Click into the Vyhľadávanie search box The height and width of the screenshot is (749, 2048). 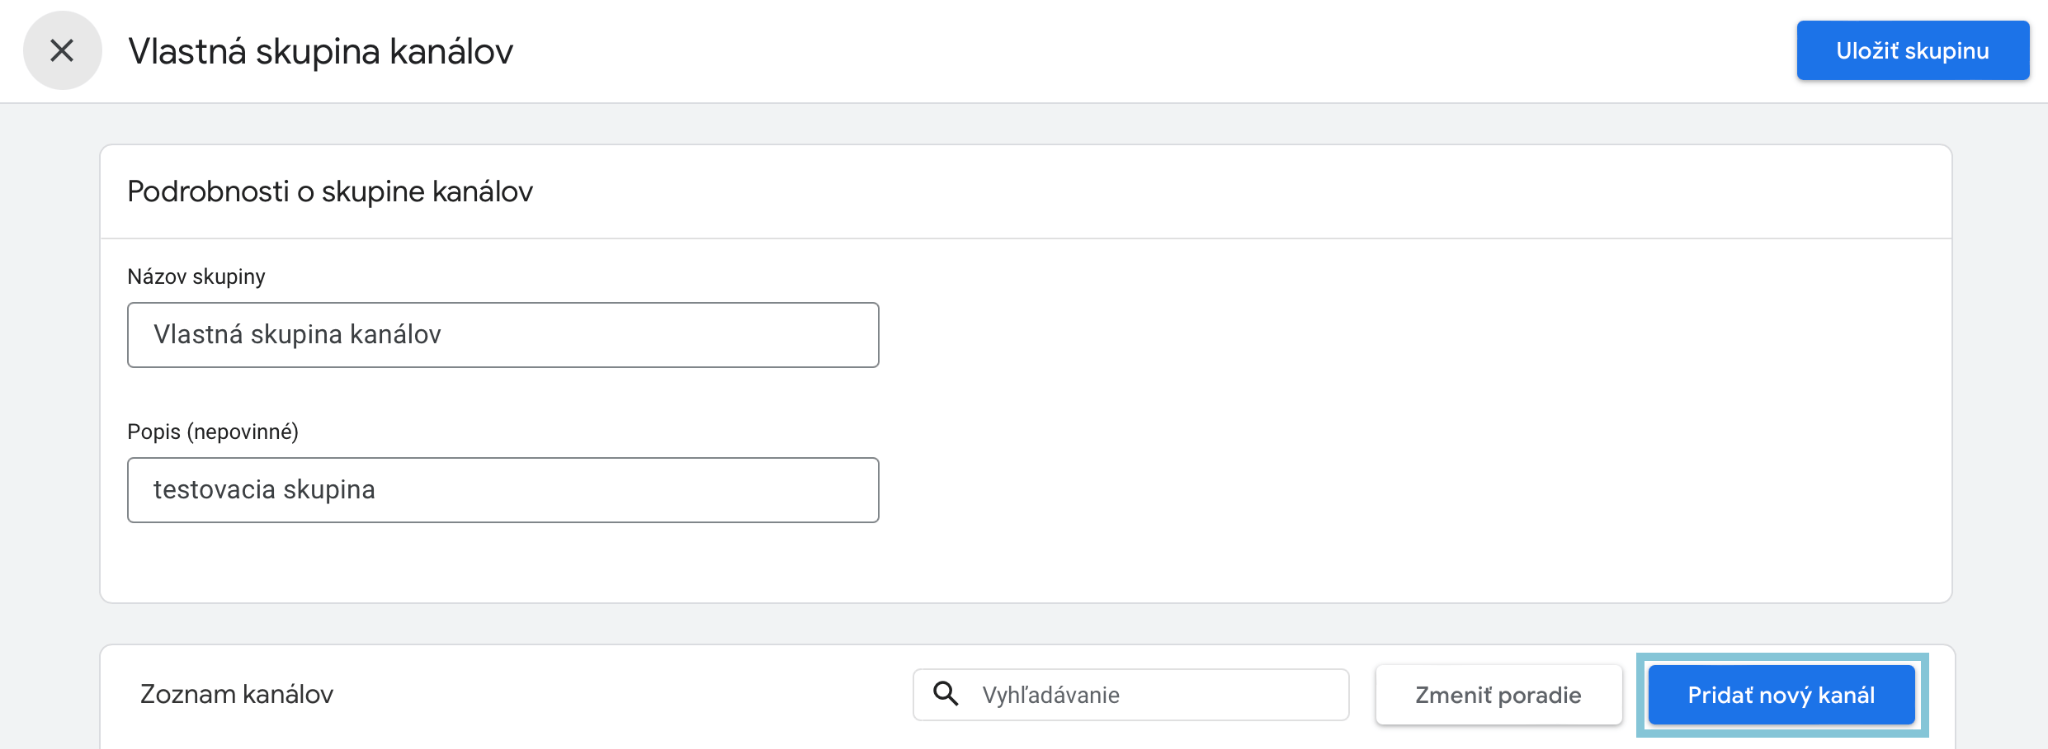click(x=1131, y=695)
